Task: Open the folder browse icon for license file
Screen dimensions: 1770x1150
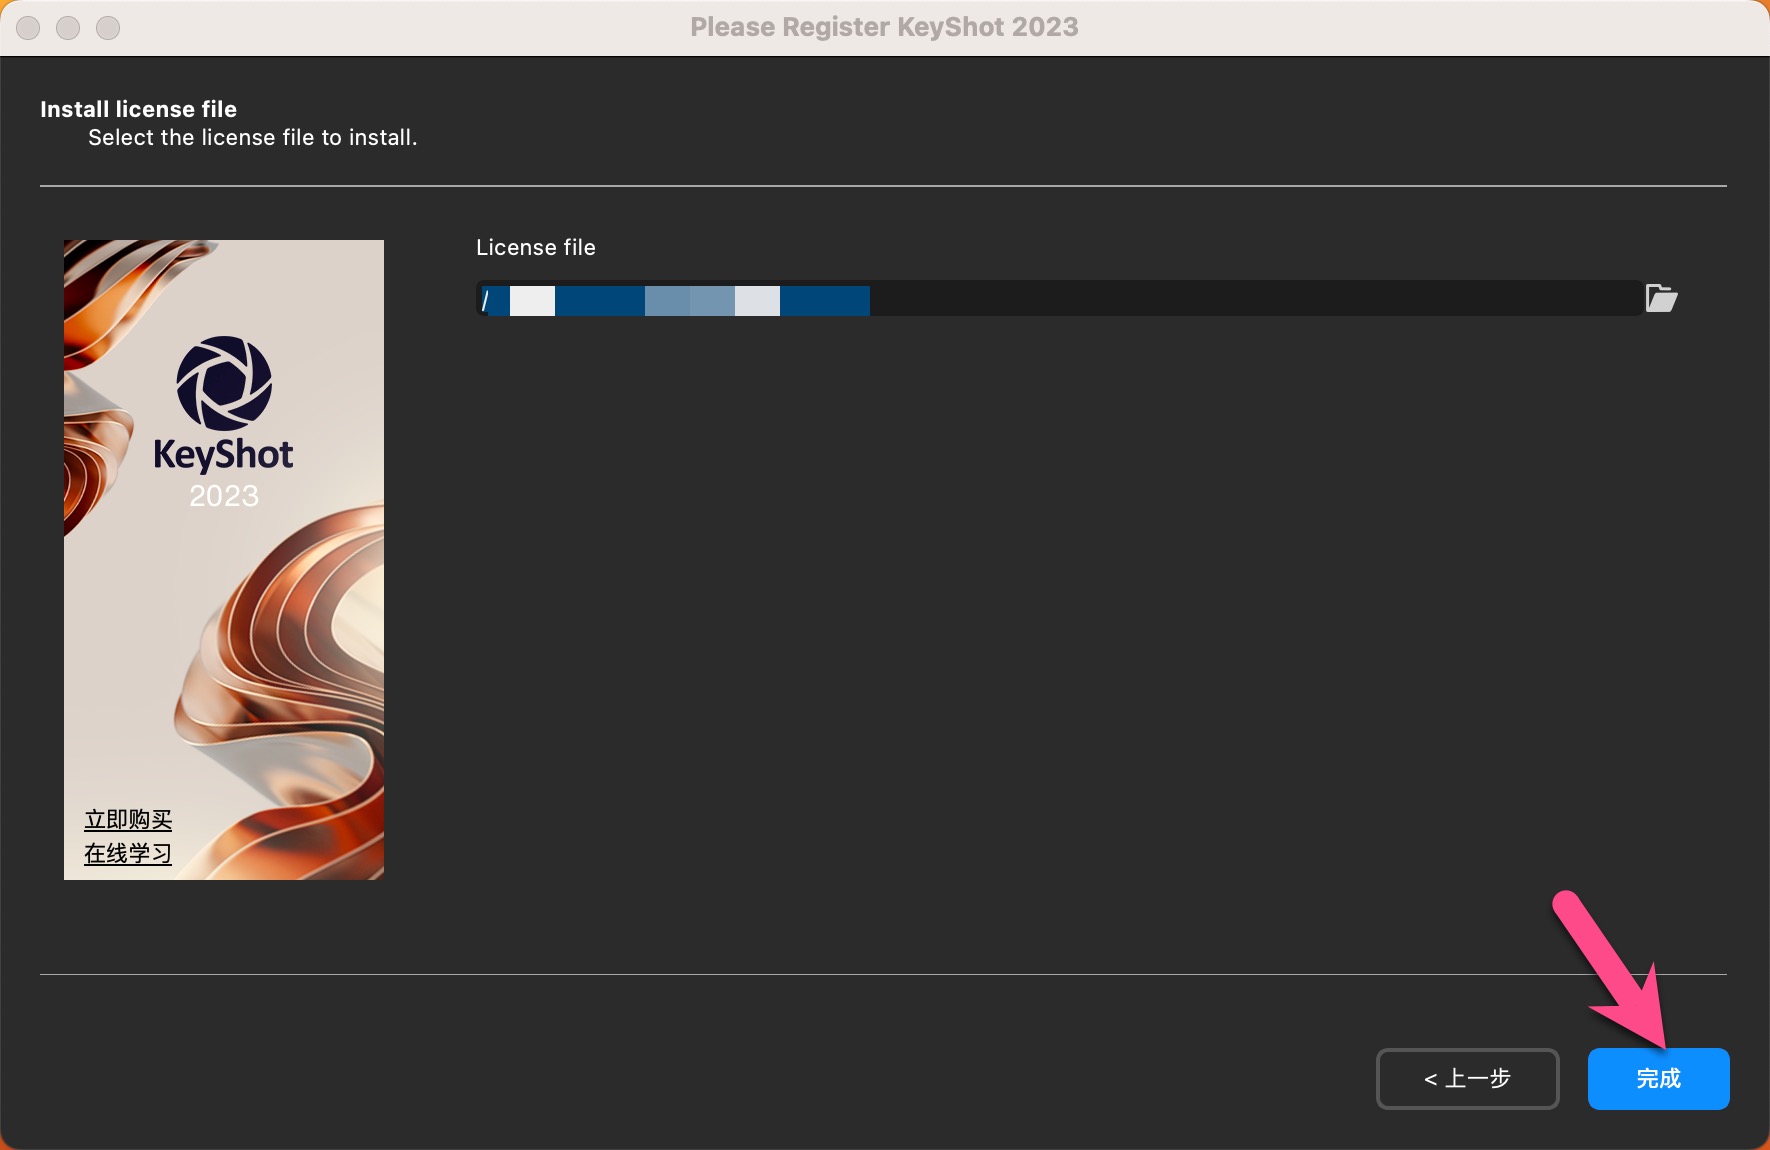Action: [1661, 298]
